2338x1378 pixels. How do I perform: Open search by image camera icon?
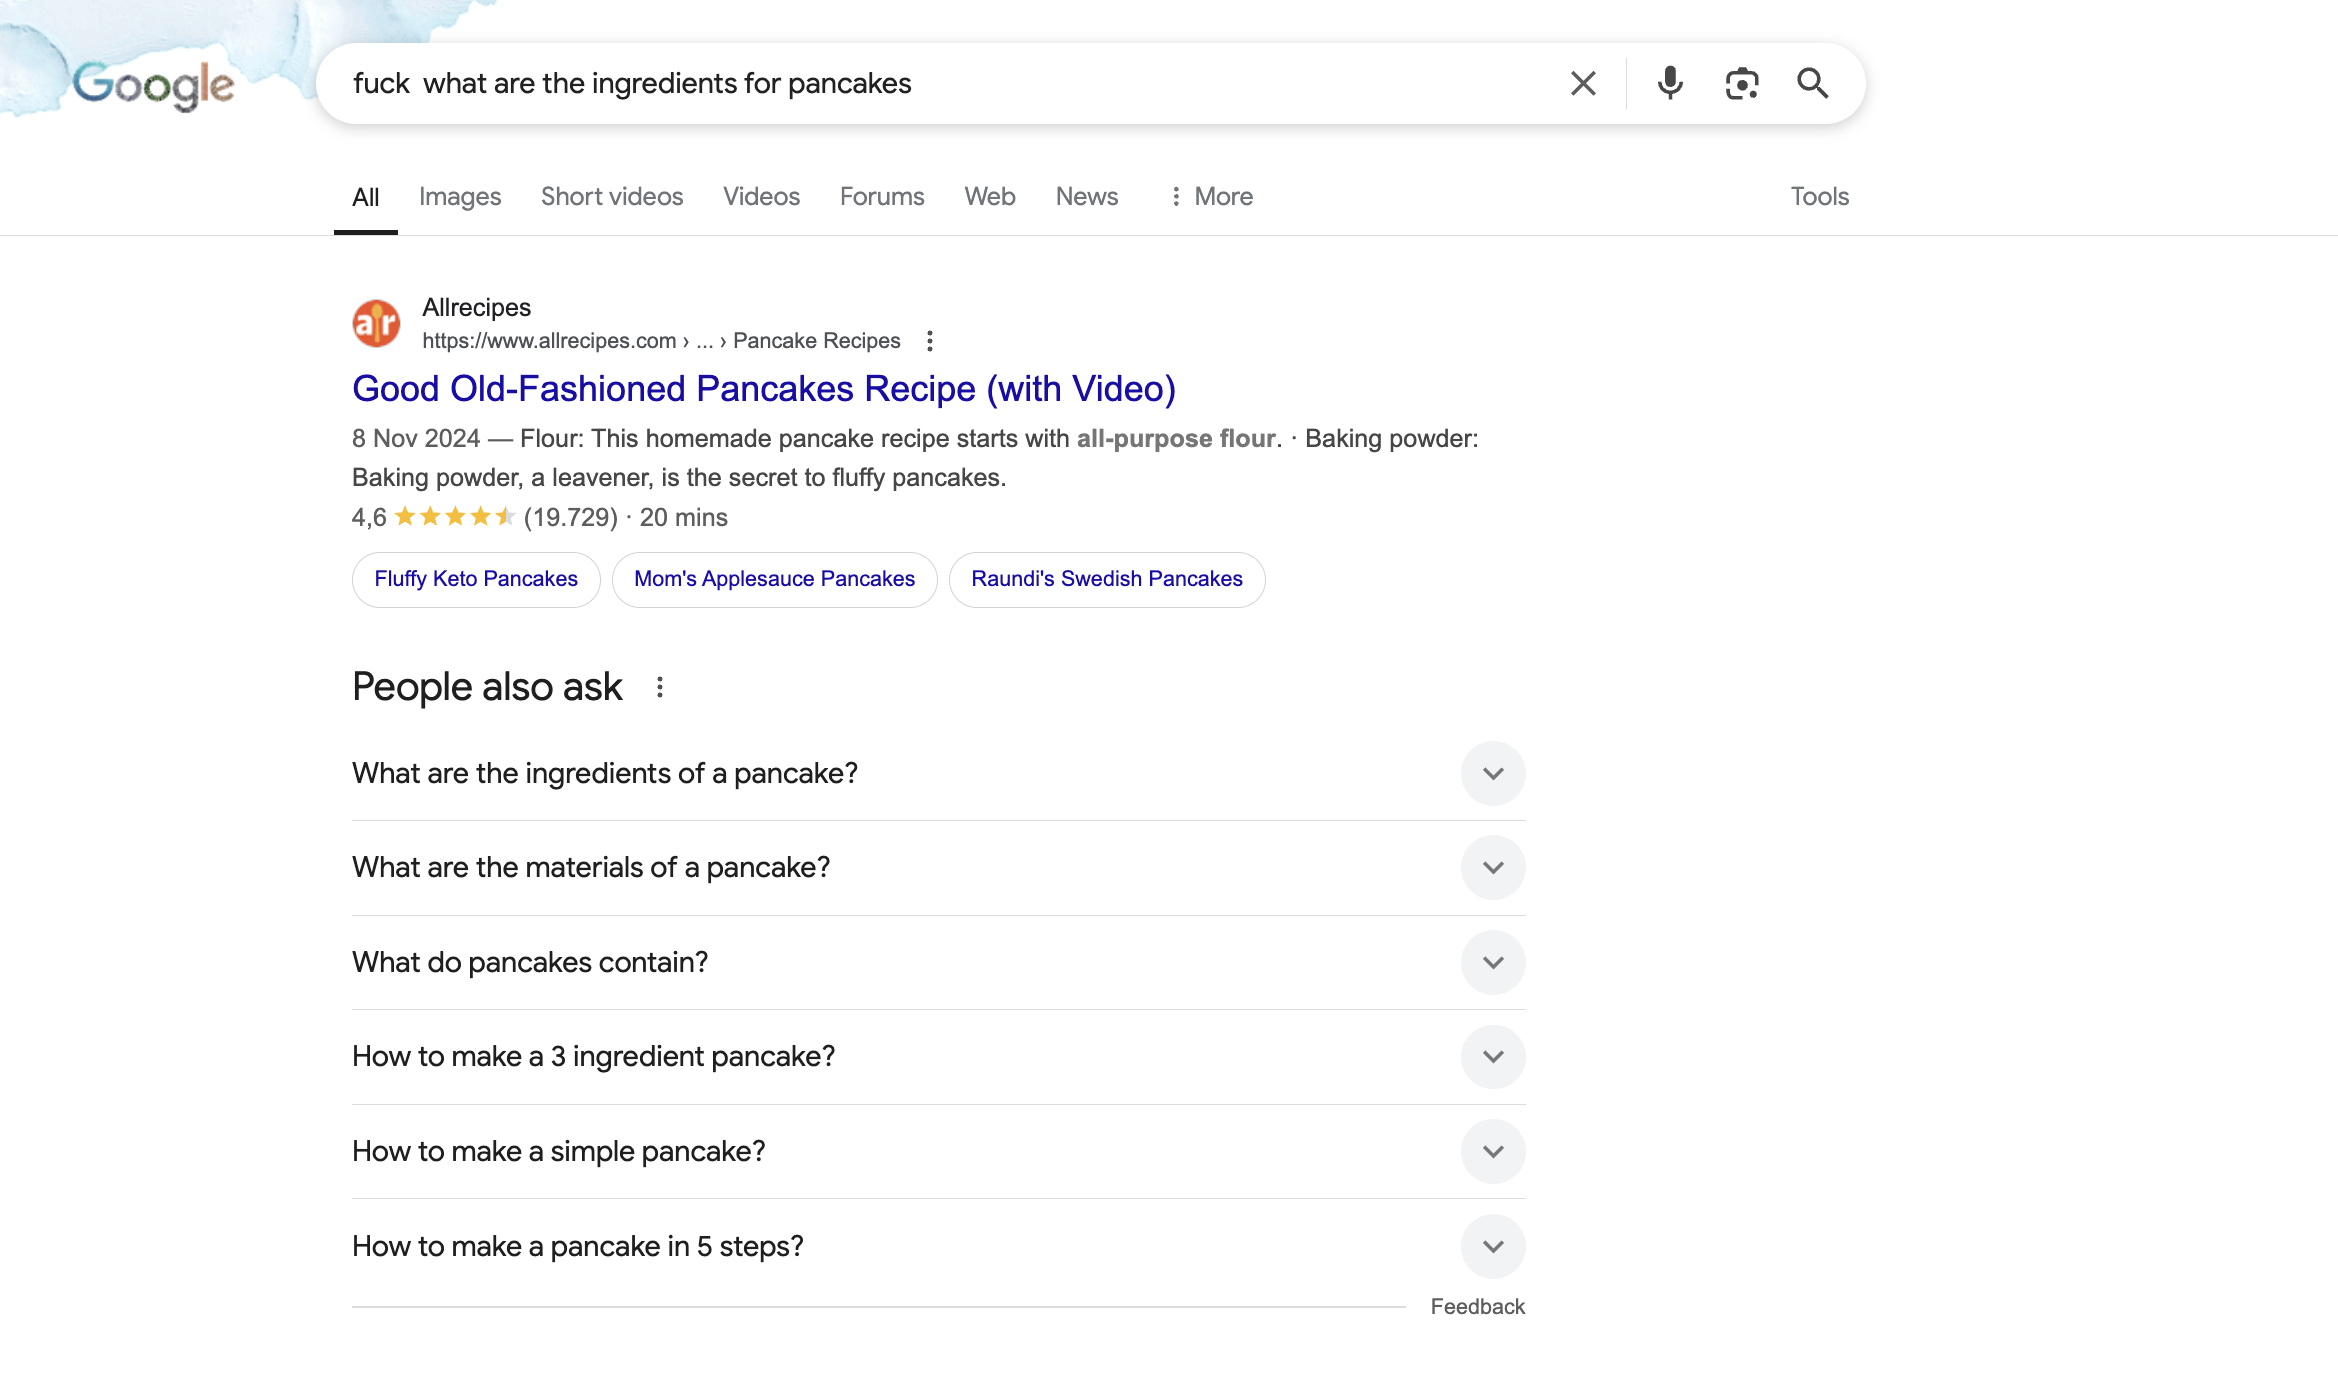(x=1742, y=83)
